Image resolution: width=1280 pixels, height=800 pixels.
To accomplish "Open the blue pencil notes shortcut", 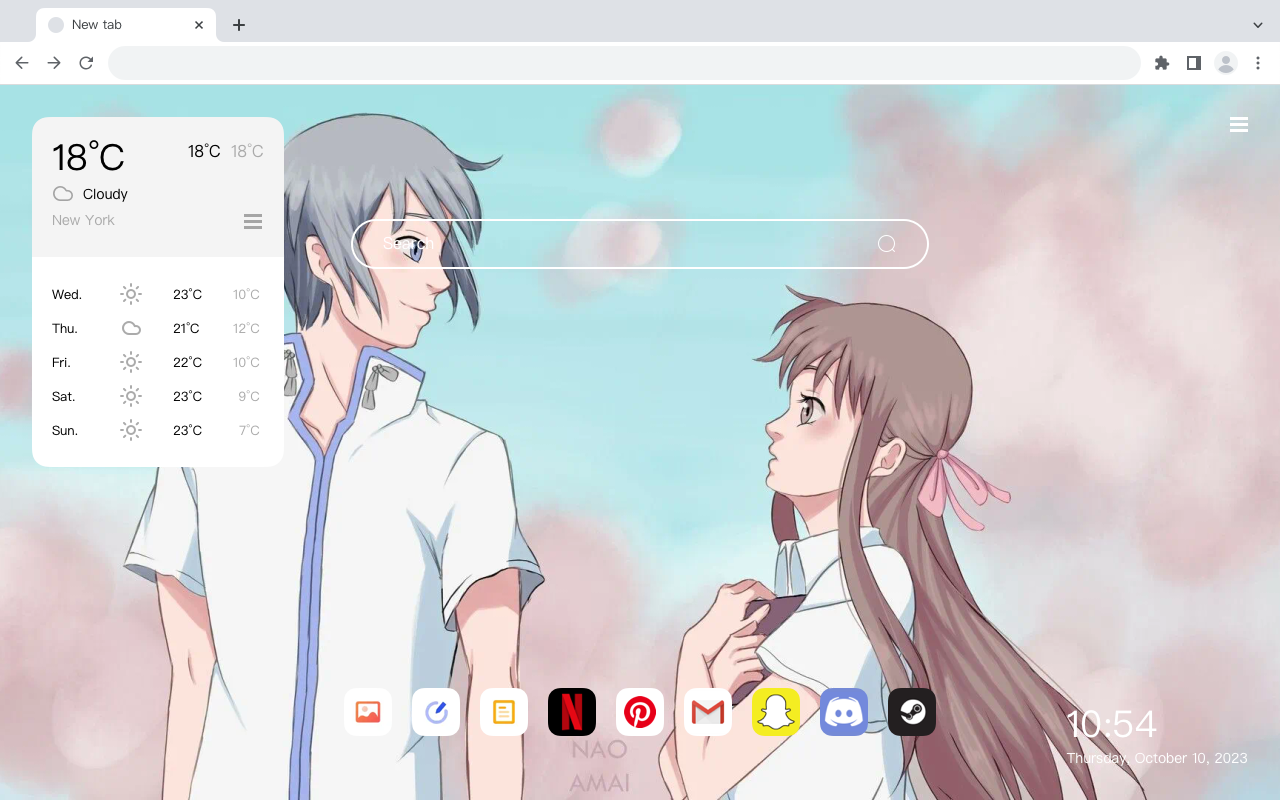I will coord(436,712).
